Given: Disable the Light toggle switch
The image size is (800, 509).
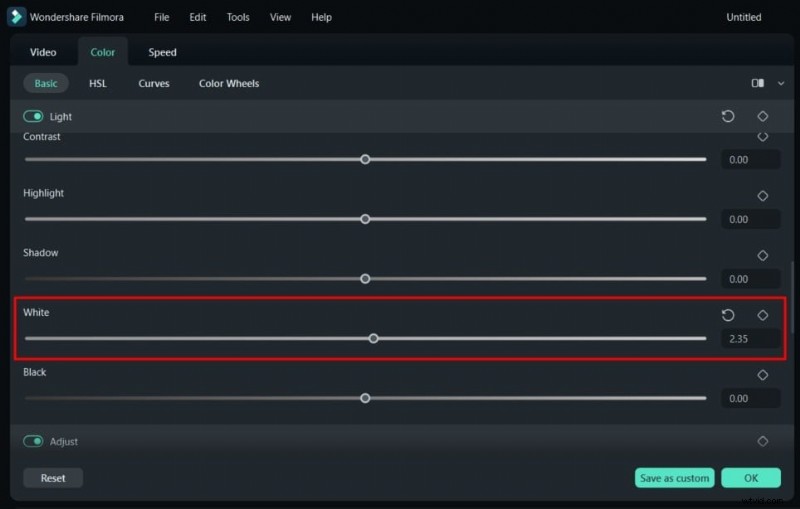Looking at the screenshot, I should [x=34, y=117].
